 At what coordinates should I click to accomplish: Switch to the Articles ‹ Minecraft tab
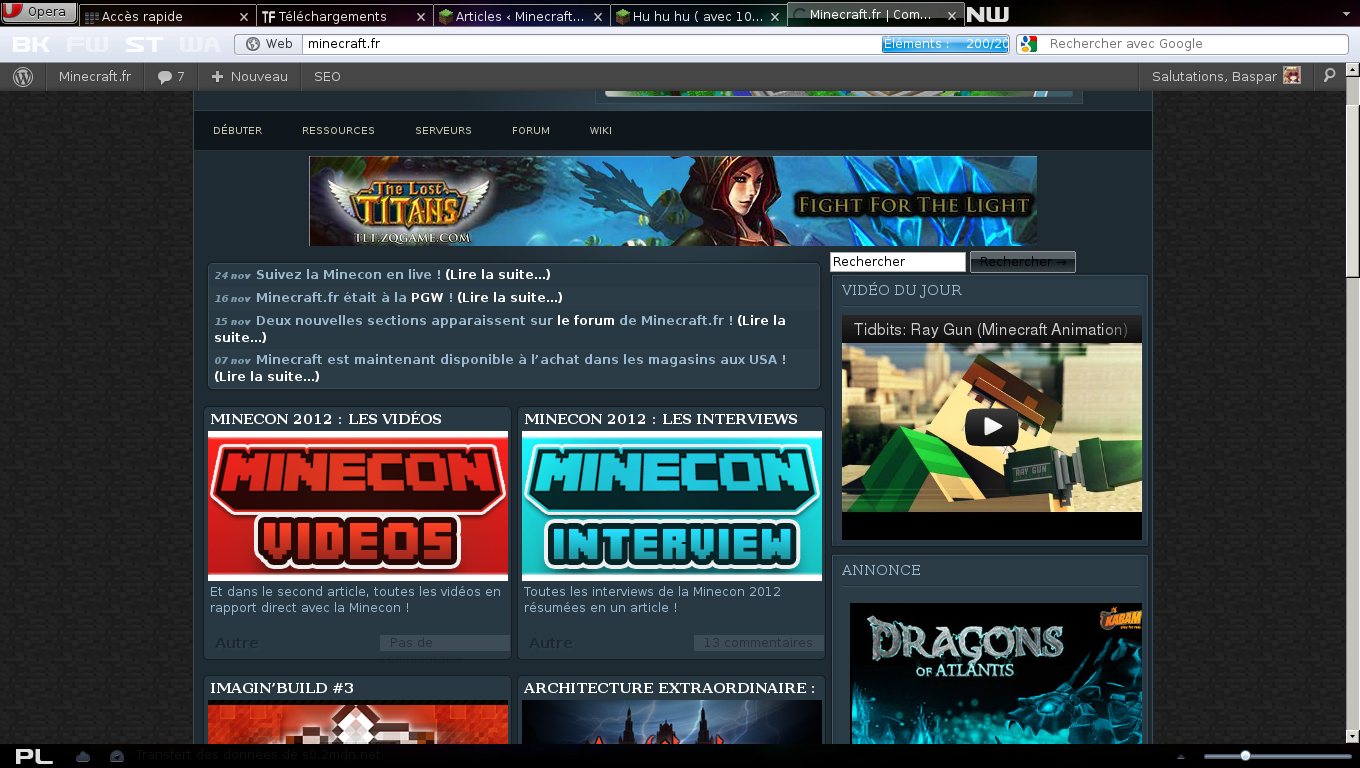pos(520,16)
